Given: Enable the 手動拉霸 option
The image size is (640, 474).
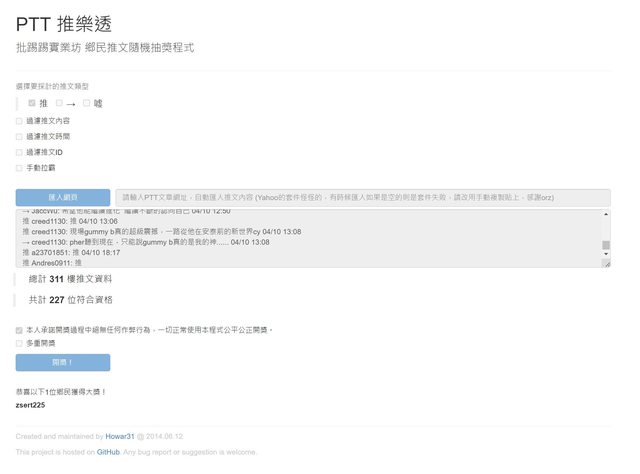Looking at the screenshot, I should pos(19,168).
